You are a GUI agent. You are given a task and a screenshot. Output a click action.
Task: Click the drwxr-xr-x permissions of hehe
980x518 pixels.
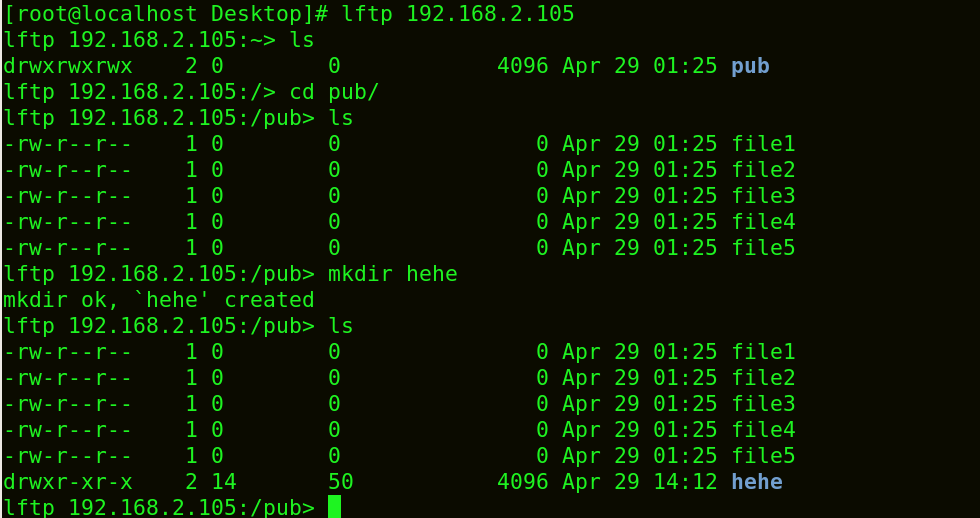coord(68,482)
